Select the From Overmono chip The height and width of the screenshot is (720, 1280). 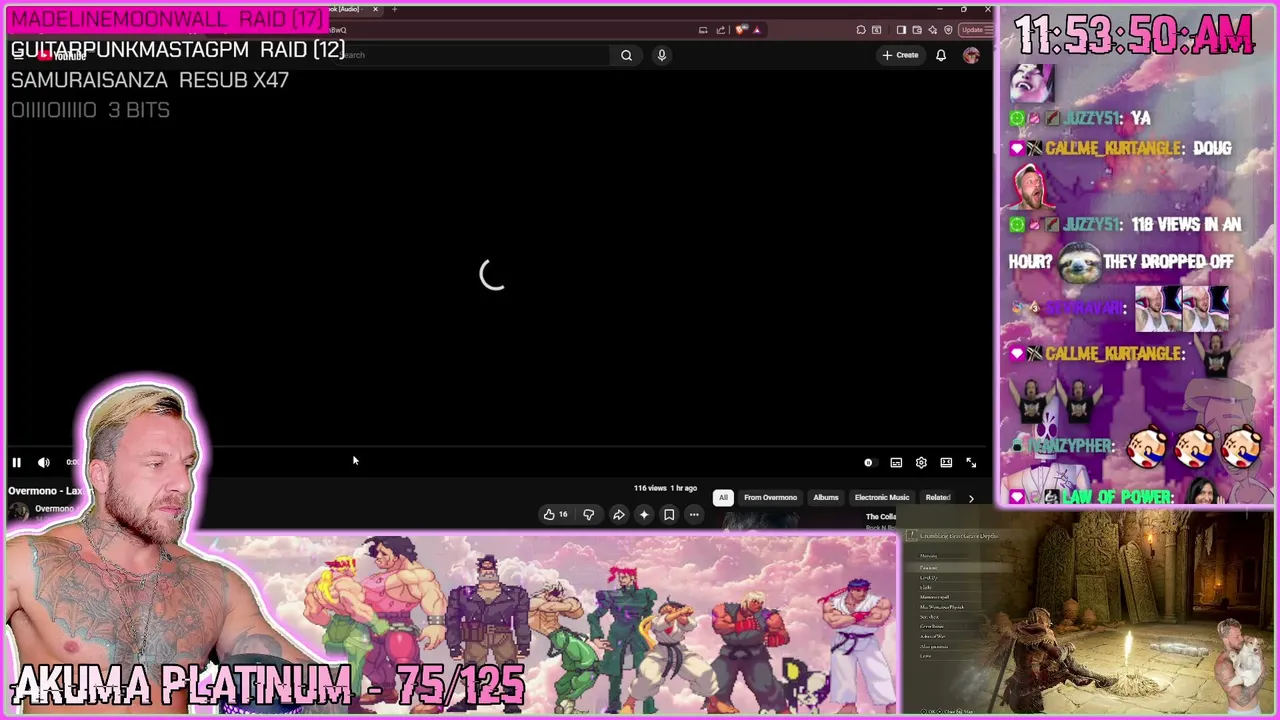click(x=770, y=497)
